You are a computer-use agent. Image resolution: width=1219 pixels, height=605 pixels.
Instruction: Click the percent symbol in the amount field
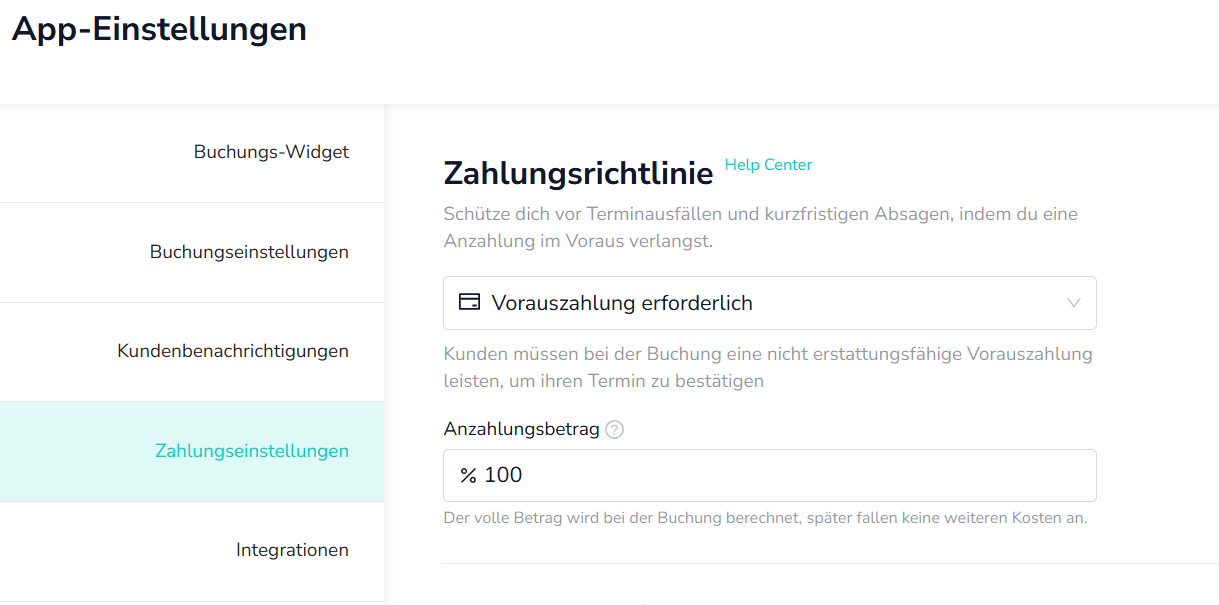tap(468, 475)
